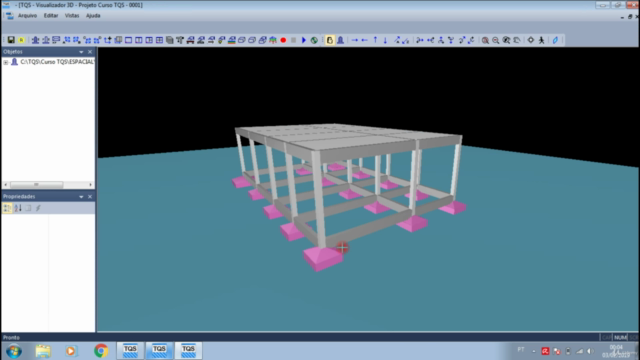This screenshot has width=640, height=360.
Task: Click the red record button in toolbar
Action: pos(283,40)
